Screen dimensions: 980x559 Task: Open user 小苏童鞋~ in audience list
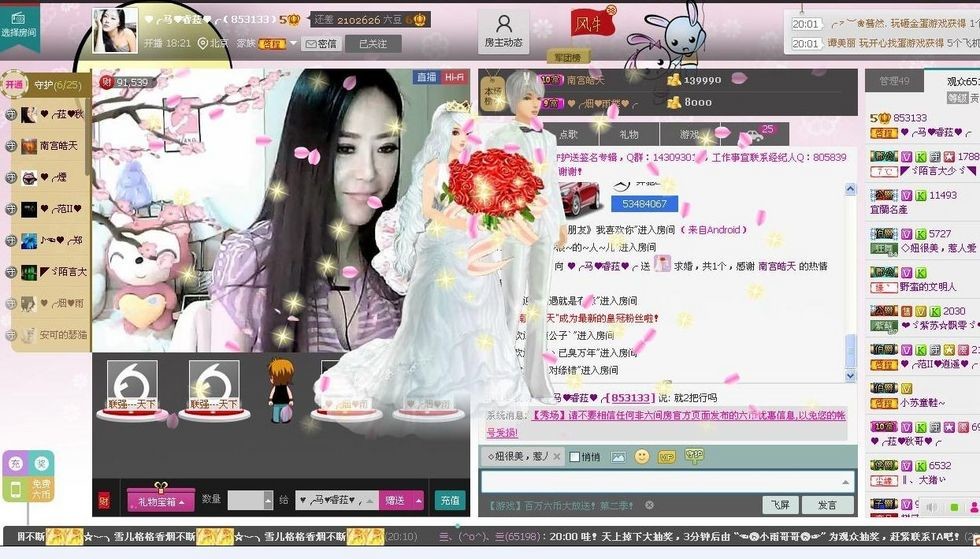pos(922,403)
